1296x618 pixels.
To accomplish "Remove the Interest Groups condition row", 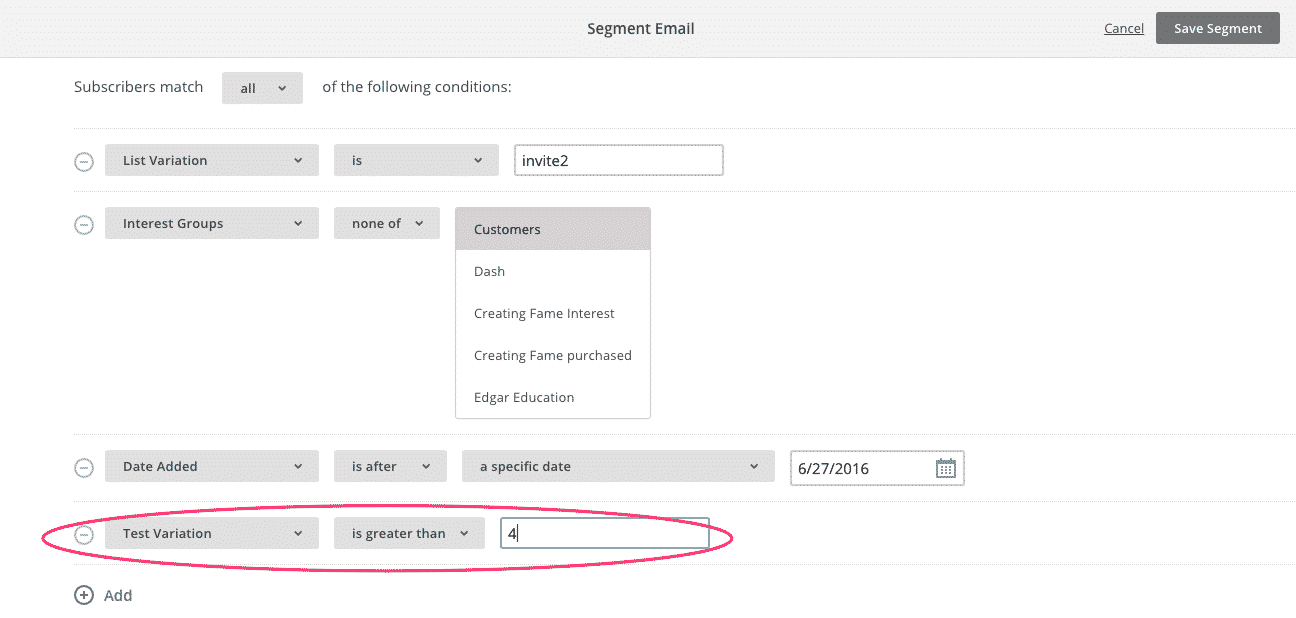I will [84, 224].
